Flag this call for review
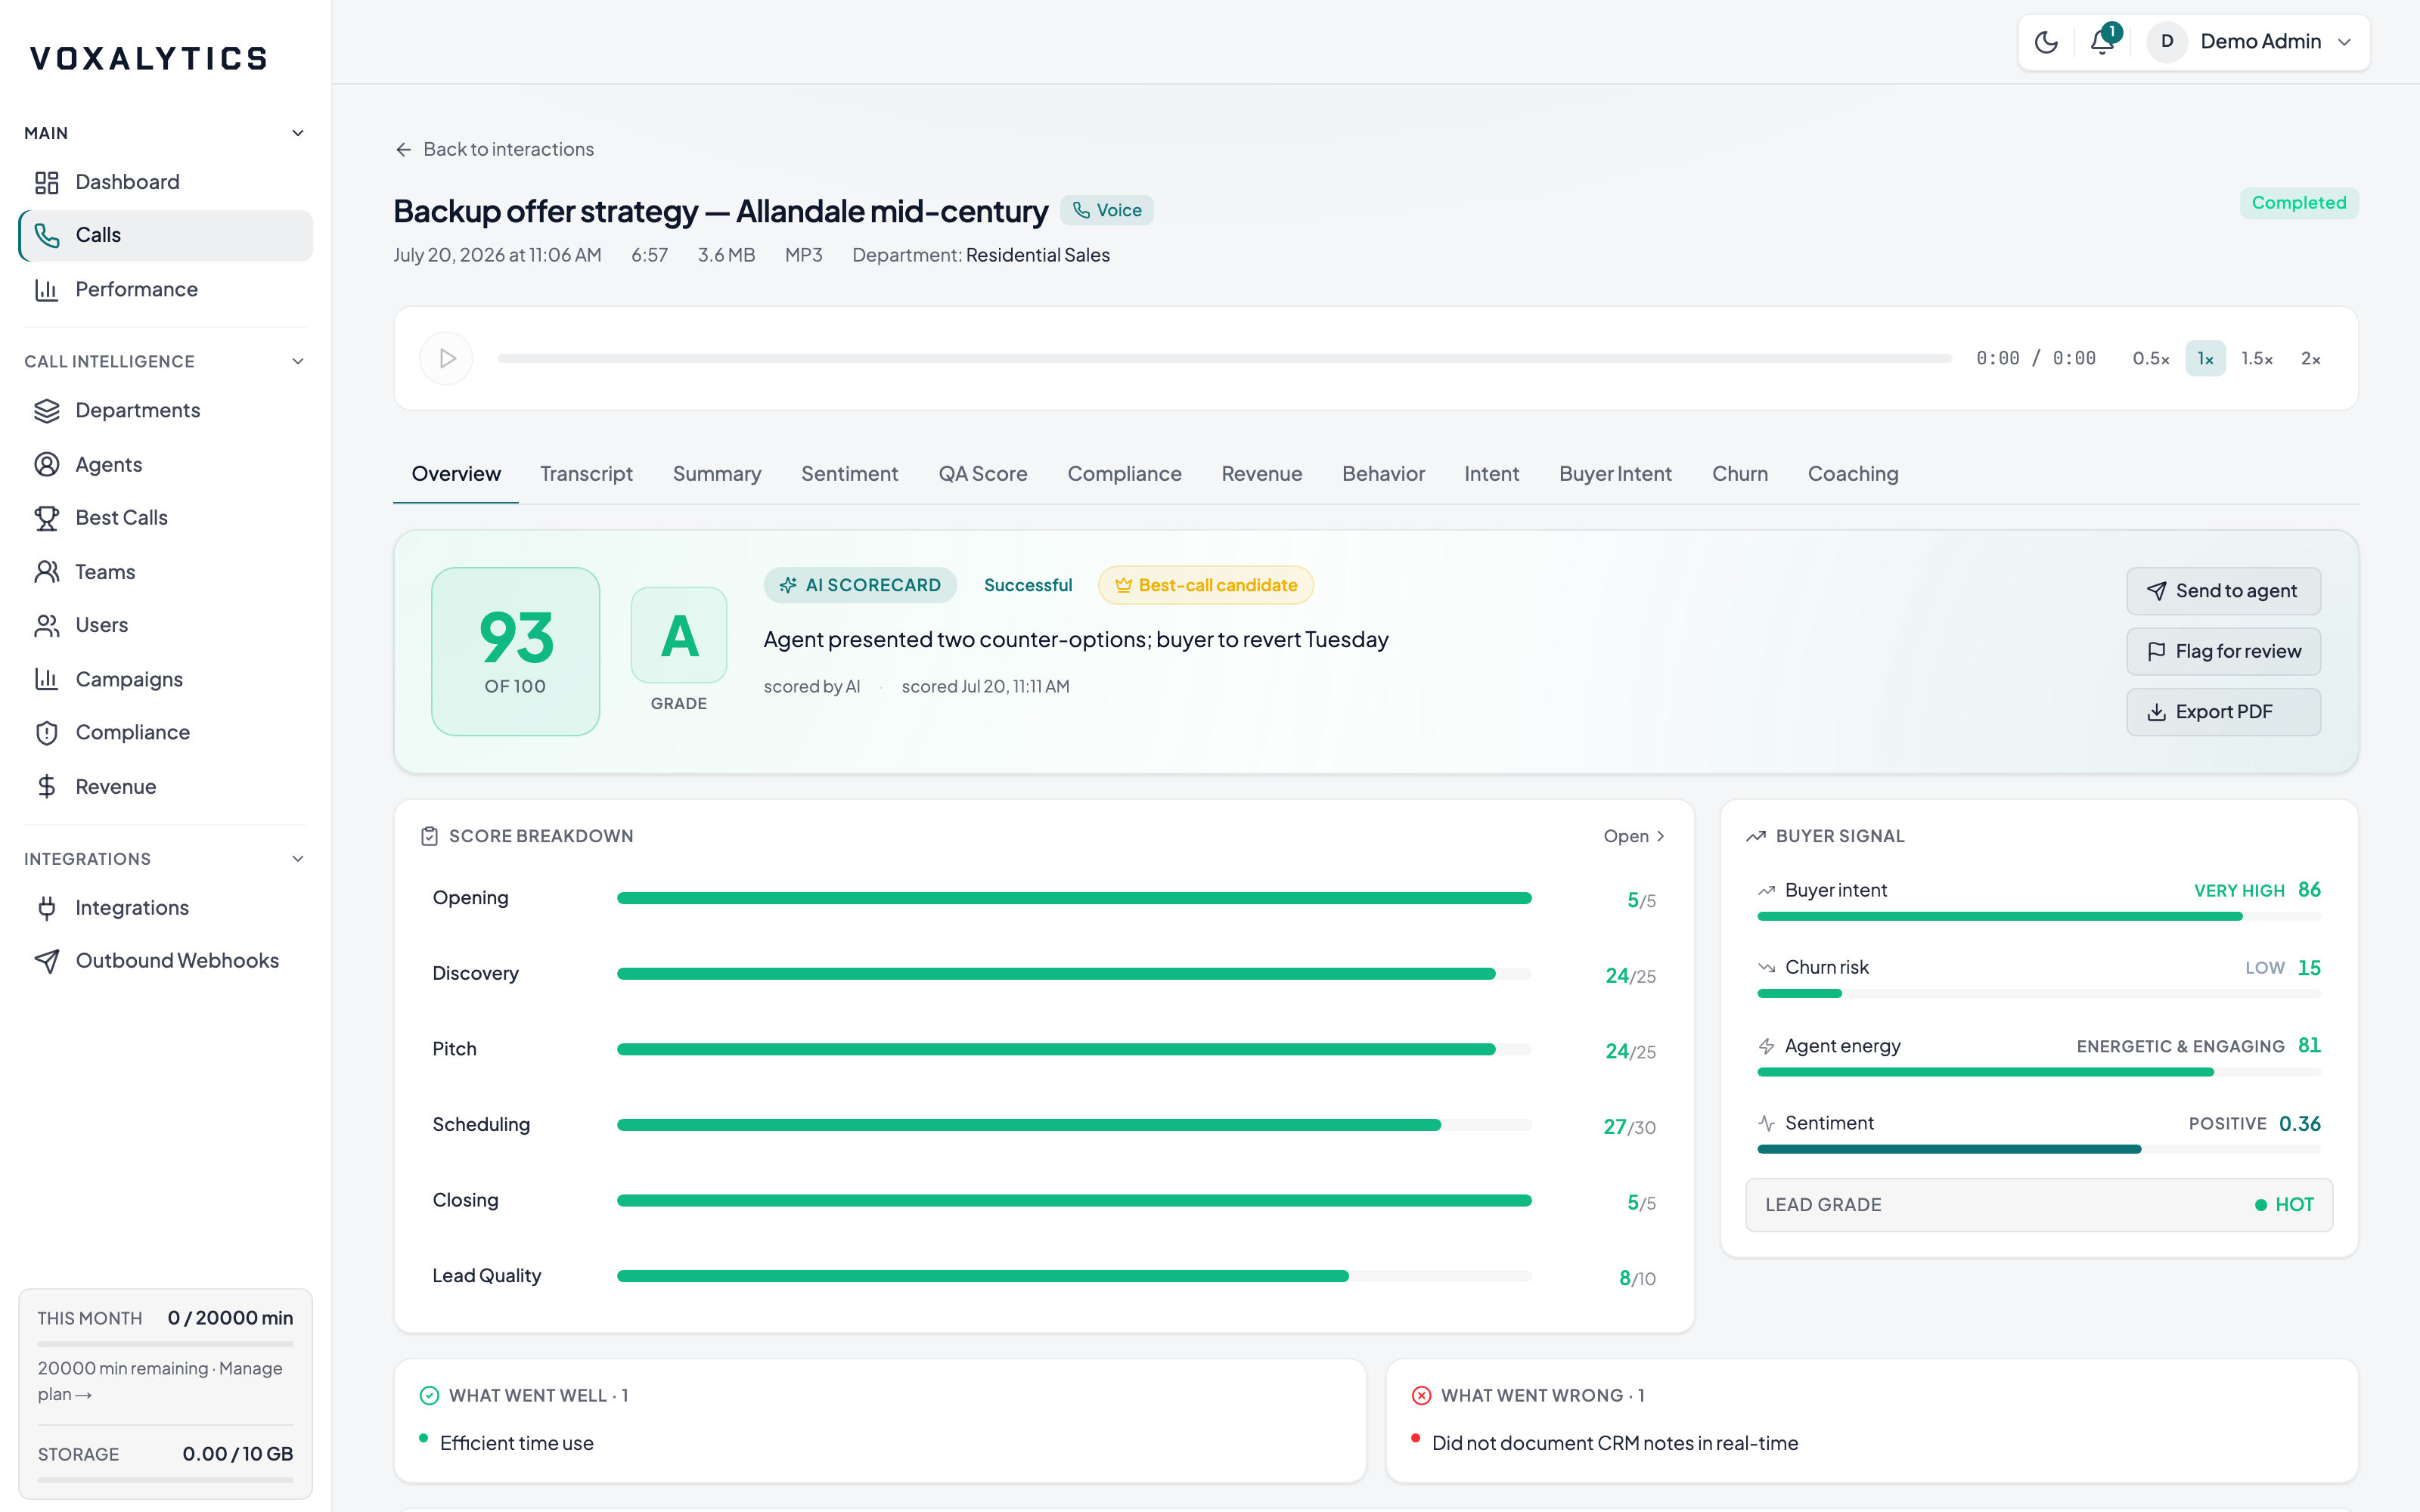Image resolution: width=2420 pixels, height=1512 pixels. click(x=2223, y=651)
